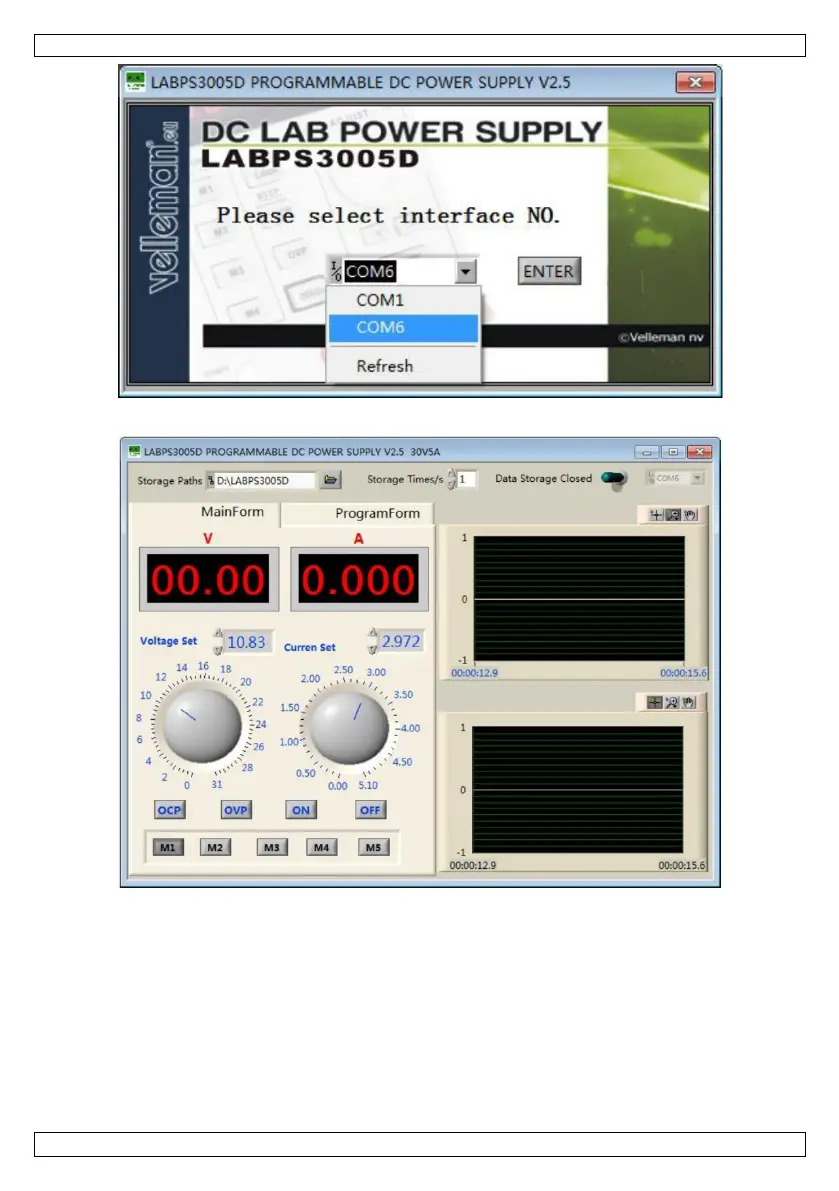Select pan hand tool on upper graph
The width and height of the screenshot is (839, 1191).
click(x=689, y=515)
